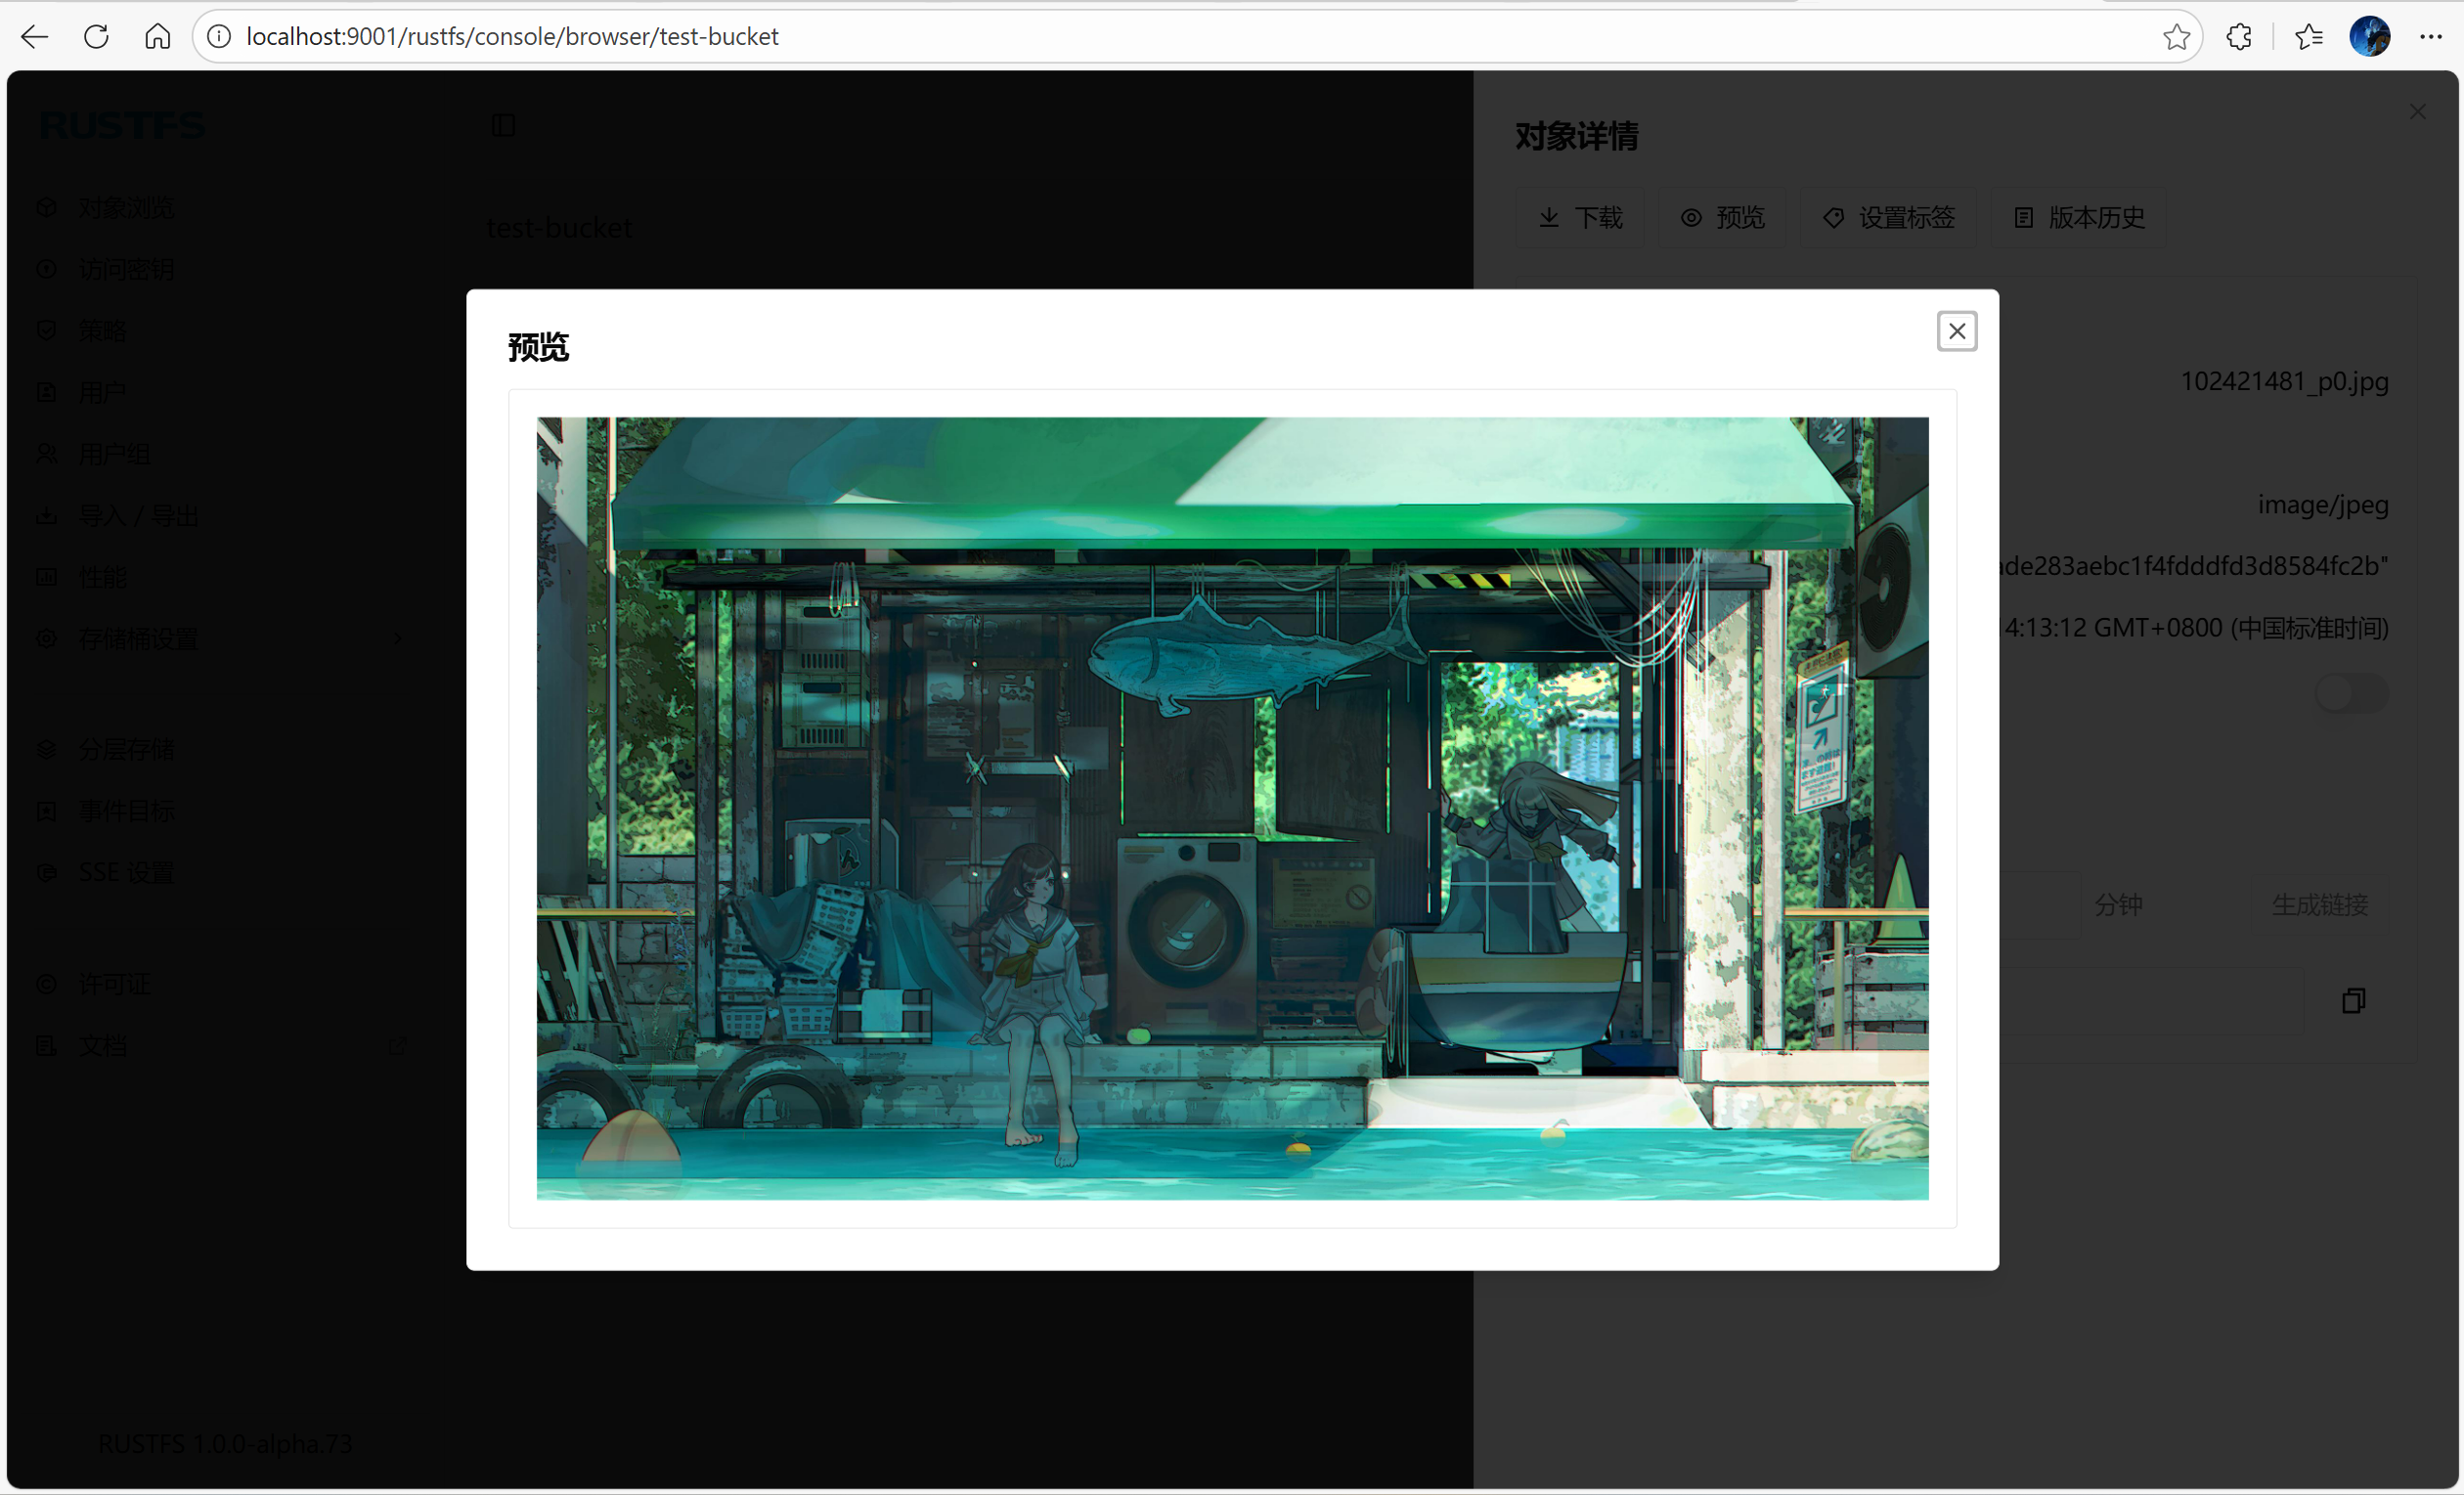The width and height of the screenshot is (2464, 1495).
Task: Open the browser extensions puzzle icon
Action: (x=2239, y=37)
